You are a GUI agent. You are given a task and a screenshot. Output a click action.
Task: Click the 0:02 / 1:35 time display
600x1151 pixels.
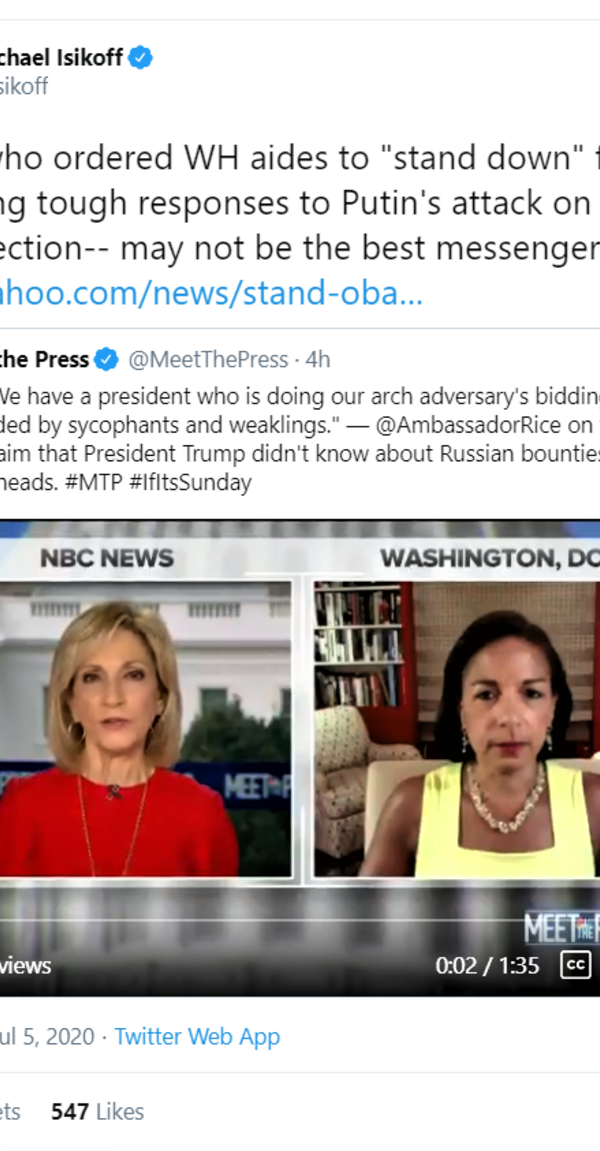[487, 965]
